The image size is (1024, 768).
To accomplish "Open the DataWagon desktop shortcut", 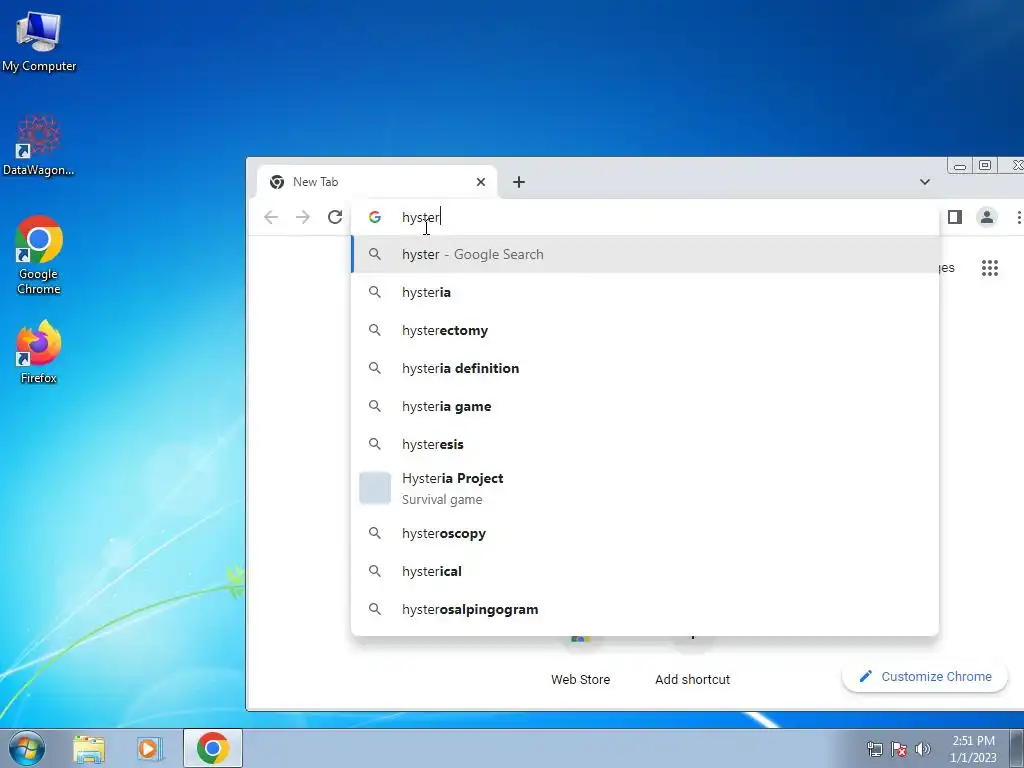I will [39, 145].
